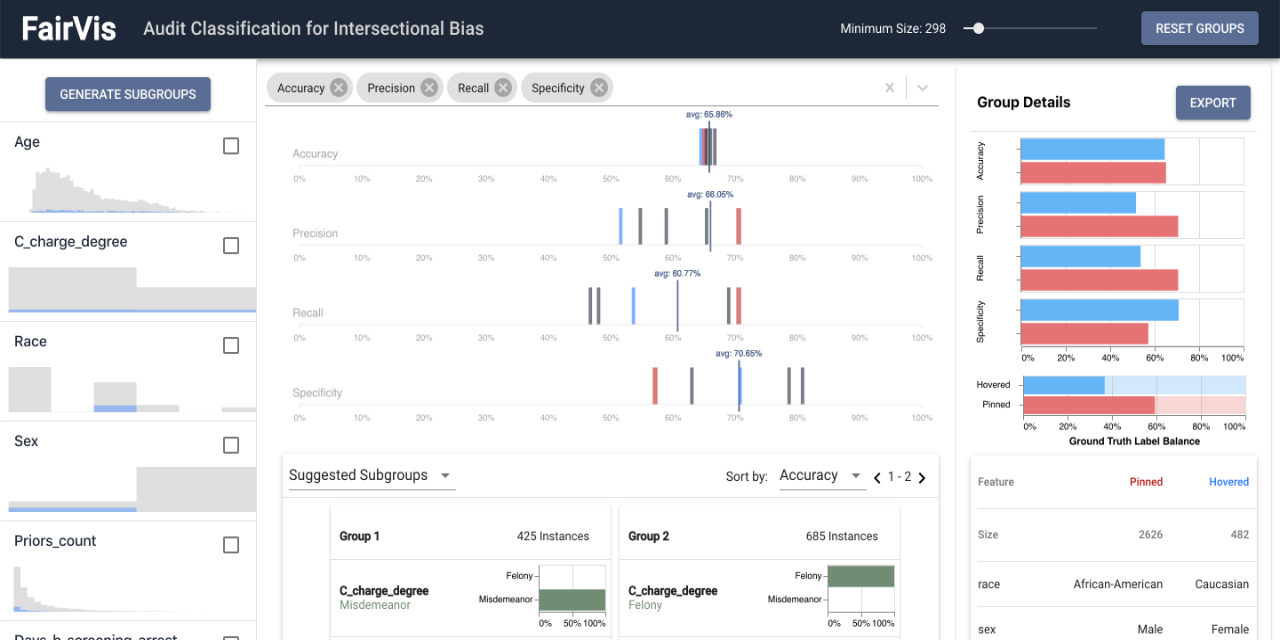This screenshot has width=1280, height=640.
Task: Expand the C_charge_degree checkbox option
Action: click(x=231, y=245)
